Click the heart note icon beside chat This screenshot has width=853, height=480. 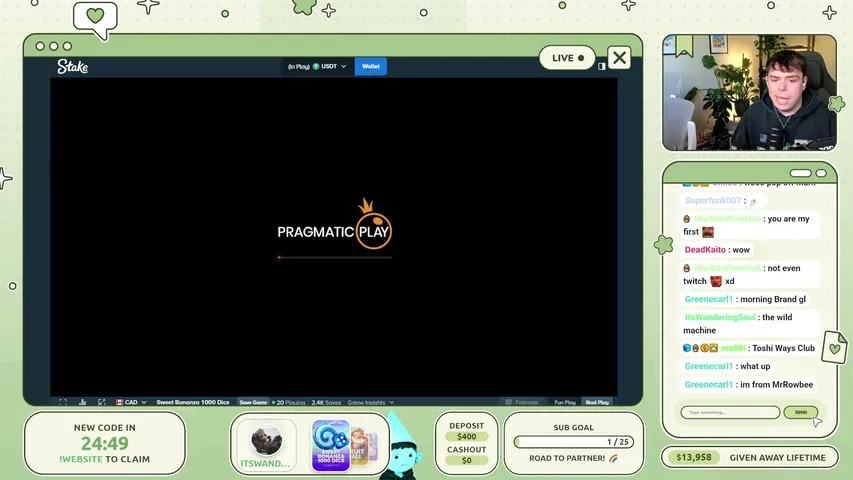click(x=835, y=347)
